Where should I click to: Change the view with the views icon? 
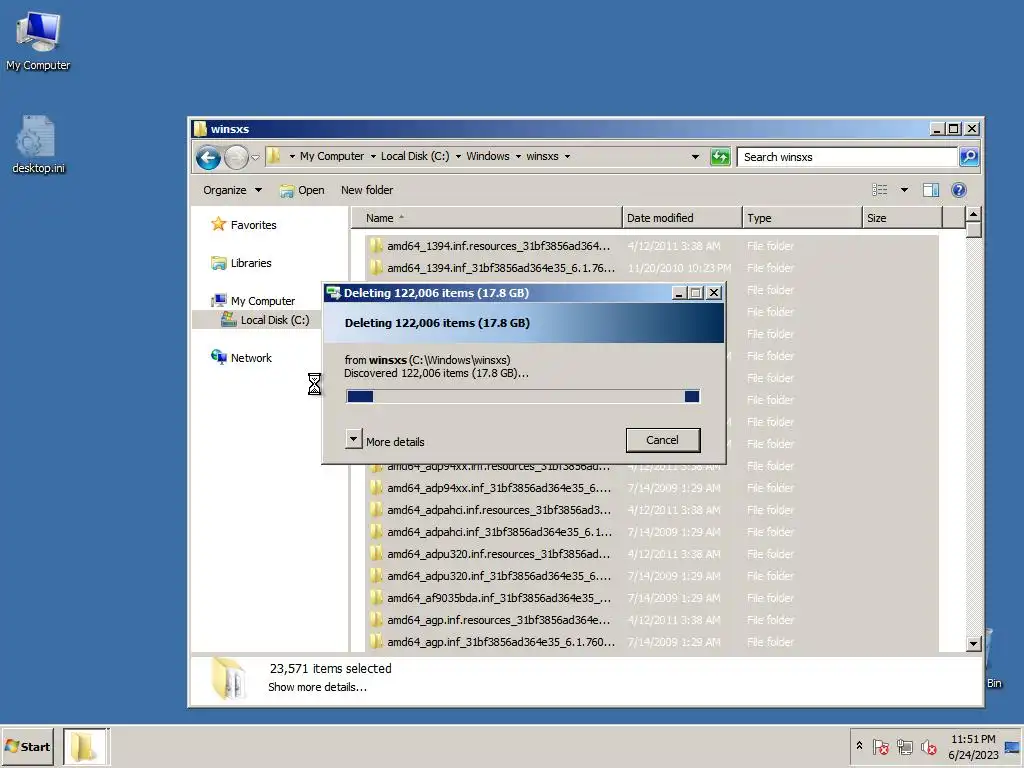click(x=880, y=190)
